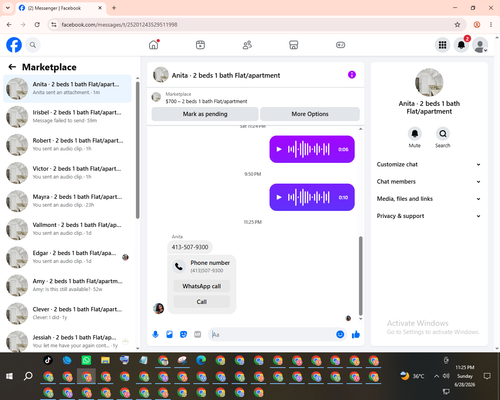The image size is (500, 400).
Task: Open the Anita conversation in the list
Action: pyautogui.click(x=67, y=88)
